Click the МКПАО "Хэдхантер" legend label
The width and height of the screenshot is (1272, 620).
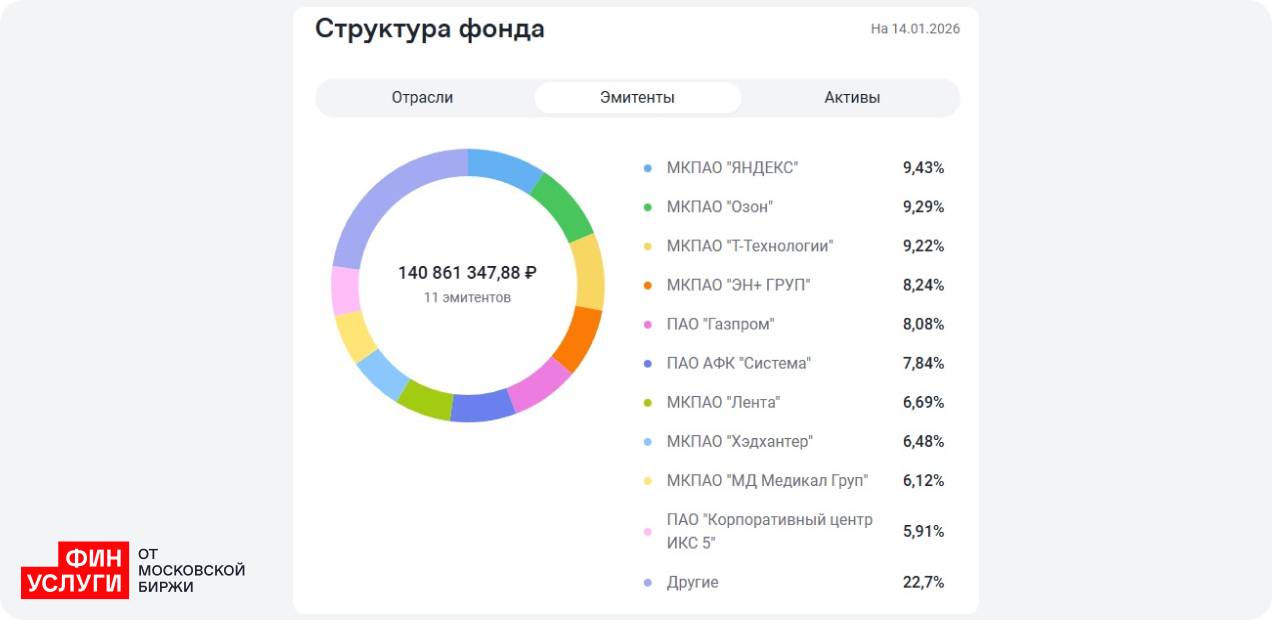(x=739, y=441)
